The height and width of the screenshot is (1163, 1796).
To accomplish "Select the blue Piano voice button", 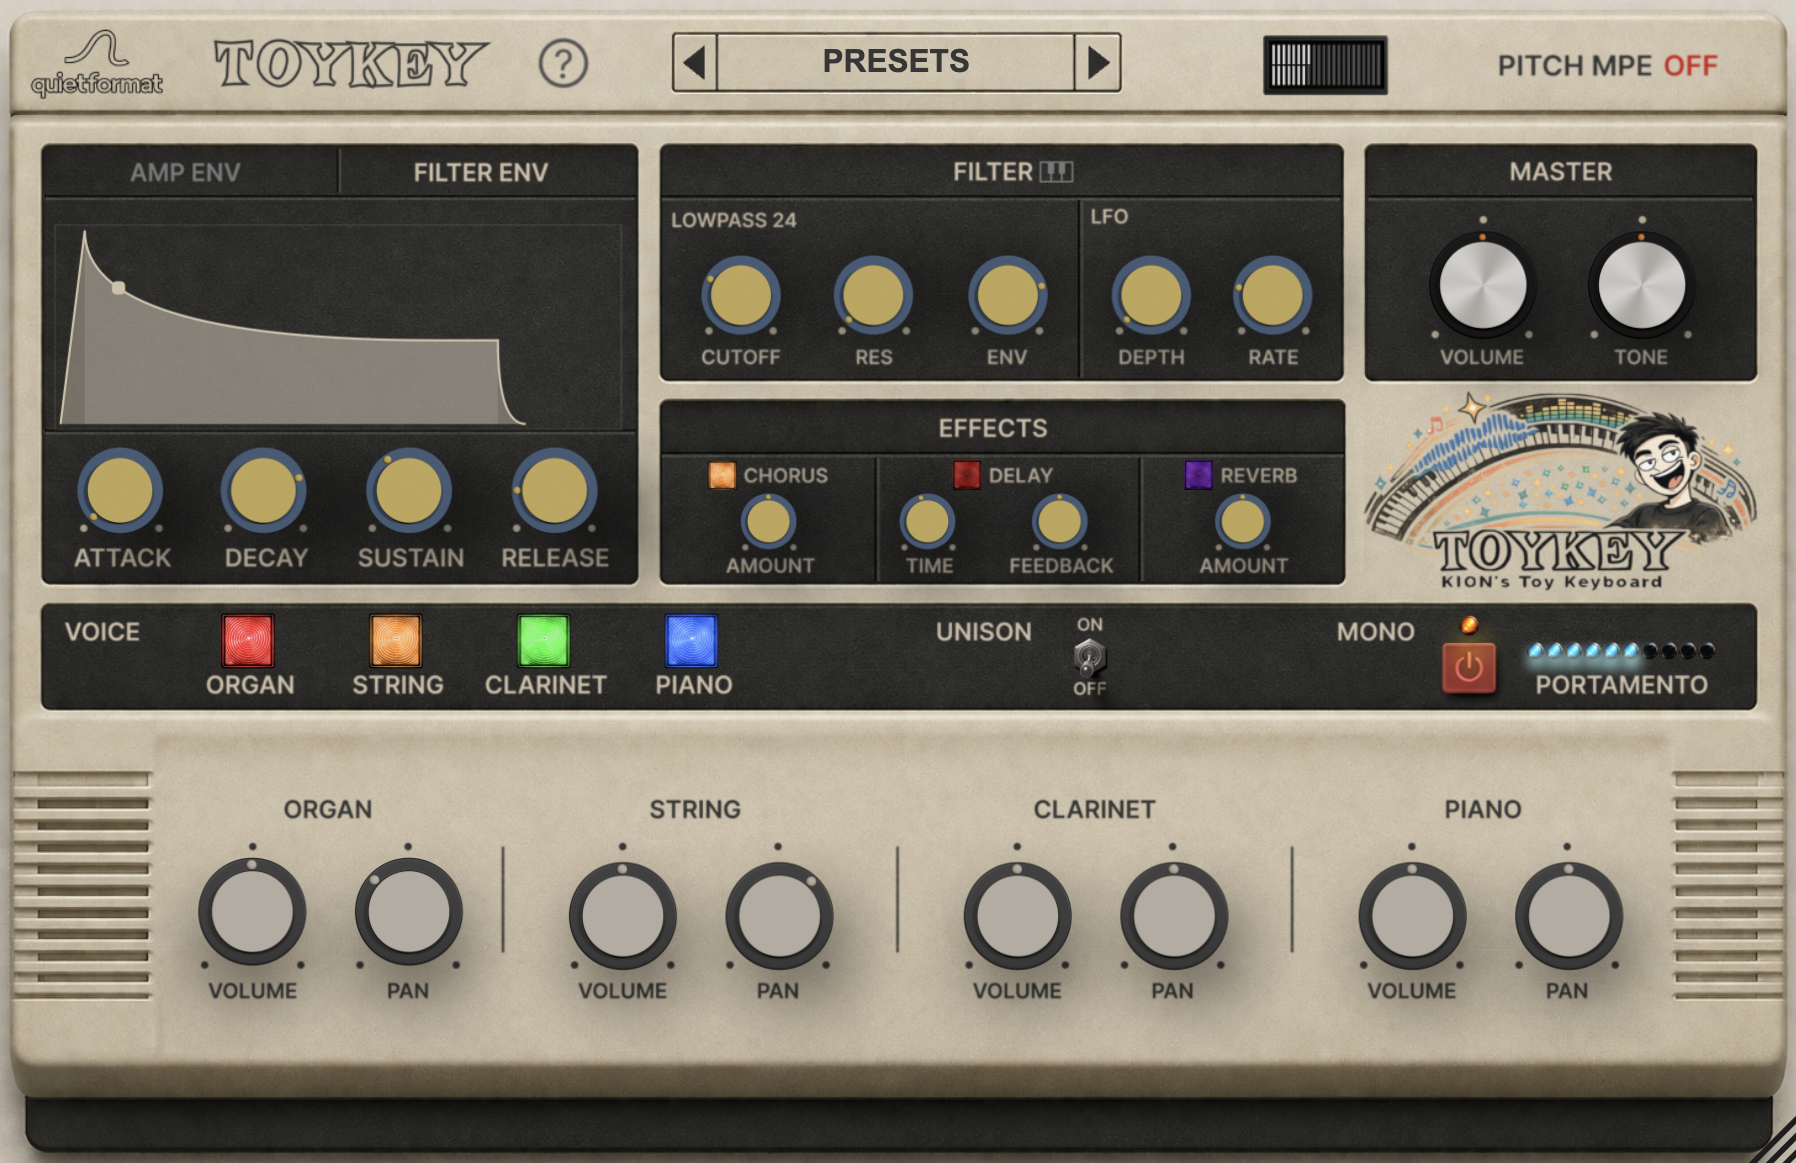I will [692, 641].
